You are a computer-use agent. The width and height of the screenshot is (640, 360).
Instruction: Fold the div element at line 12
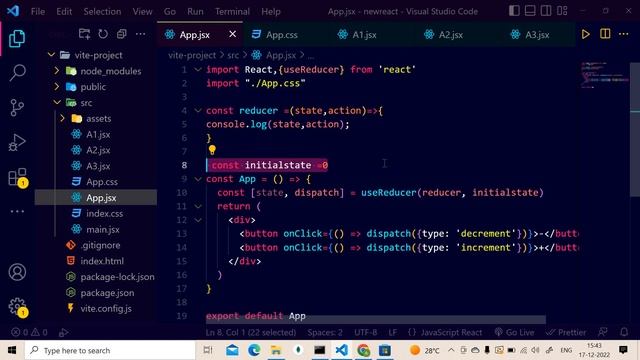coord(198,220)
